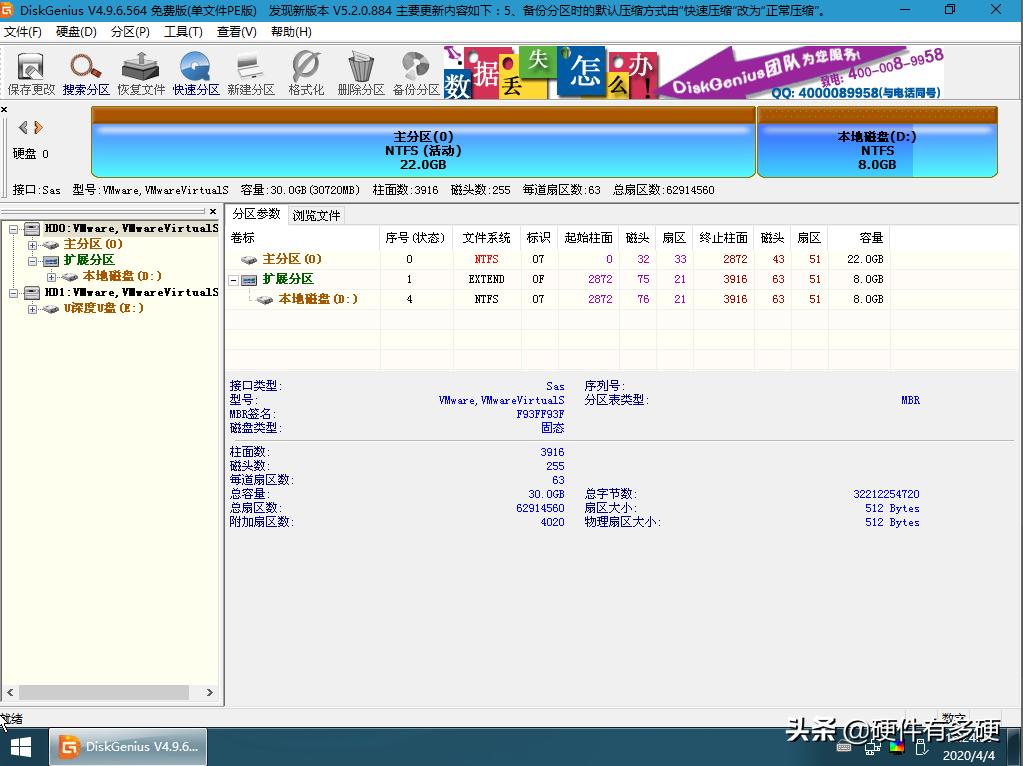Open the 恢复文件 (File Recovery) tool

[x=140, y=70]
